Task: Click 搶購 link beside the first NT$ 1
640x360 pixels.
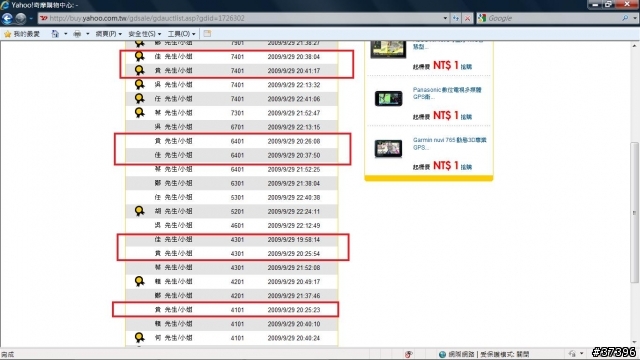Action: pos(466,67)
